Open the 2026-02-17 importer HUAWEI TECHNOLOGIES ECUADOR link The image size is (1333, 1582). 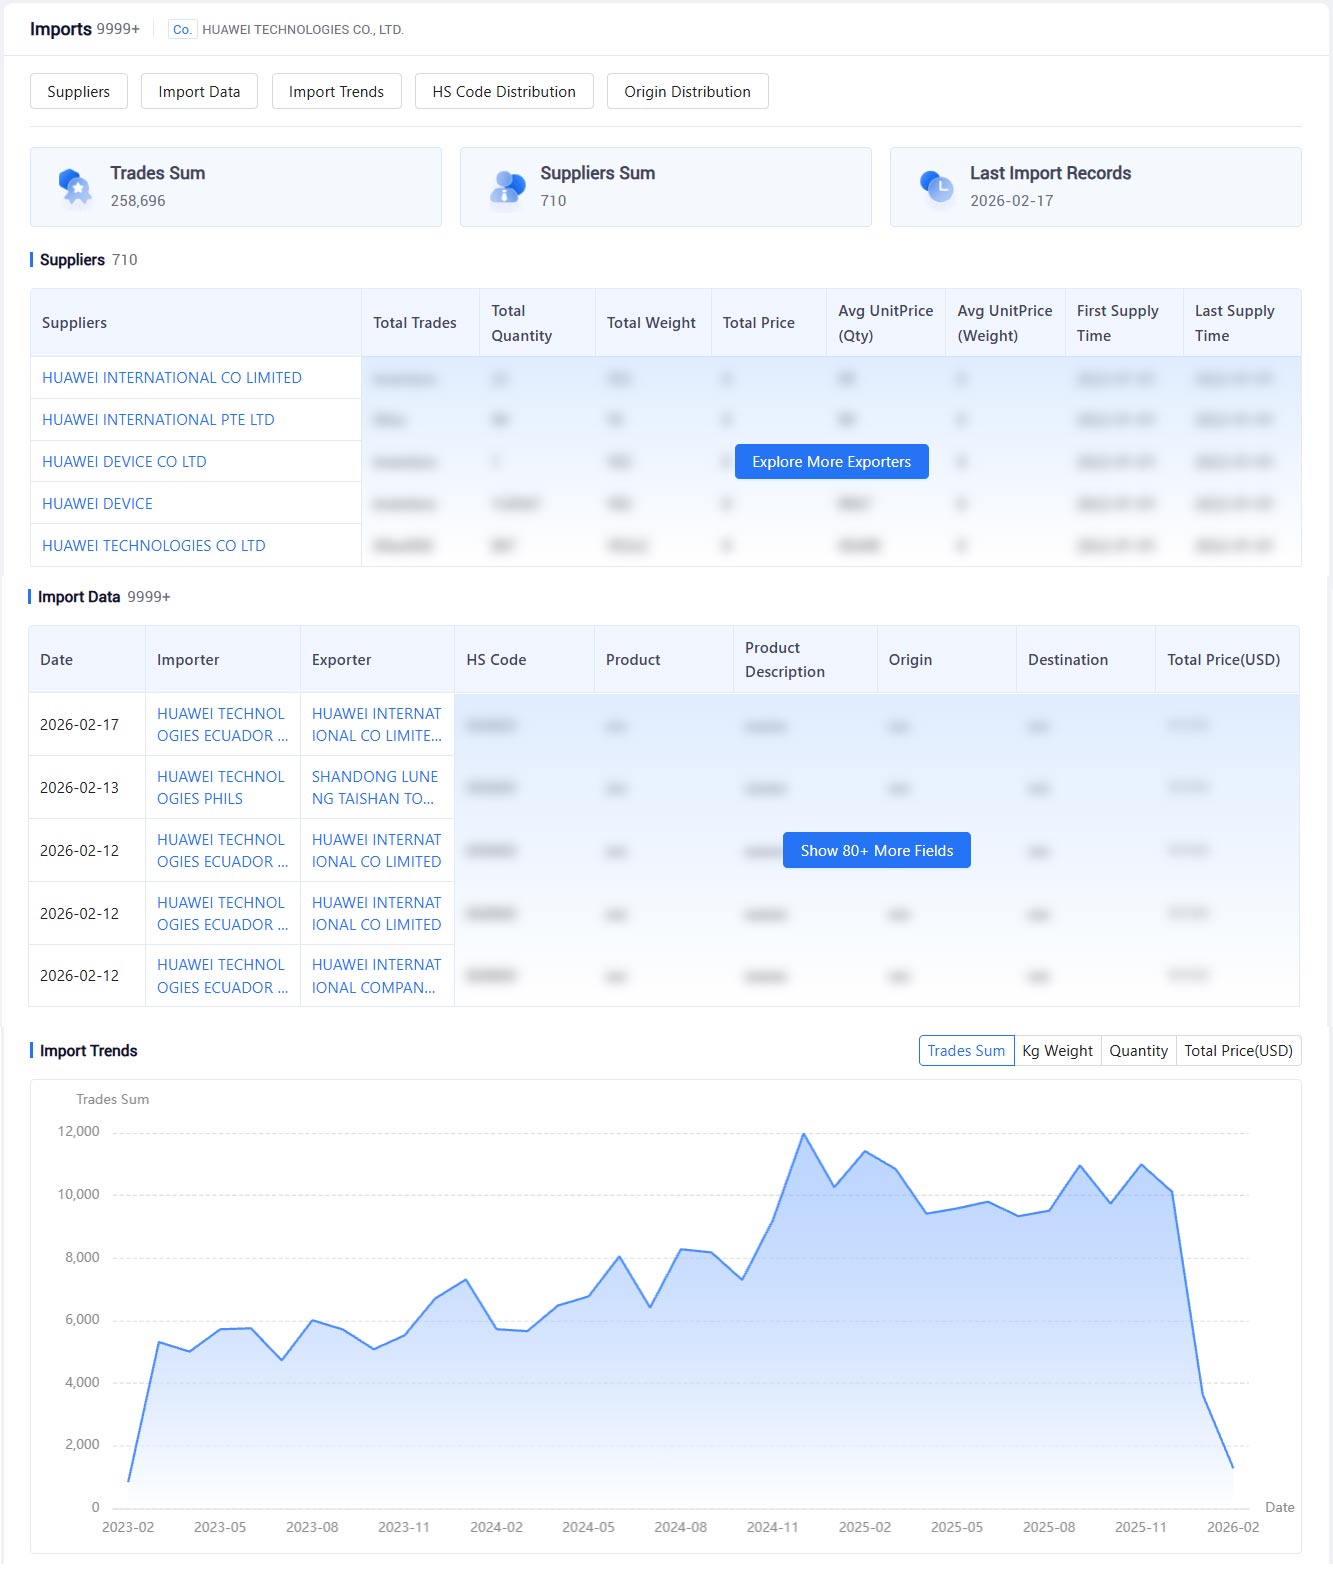tap(222, 724)
